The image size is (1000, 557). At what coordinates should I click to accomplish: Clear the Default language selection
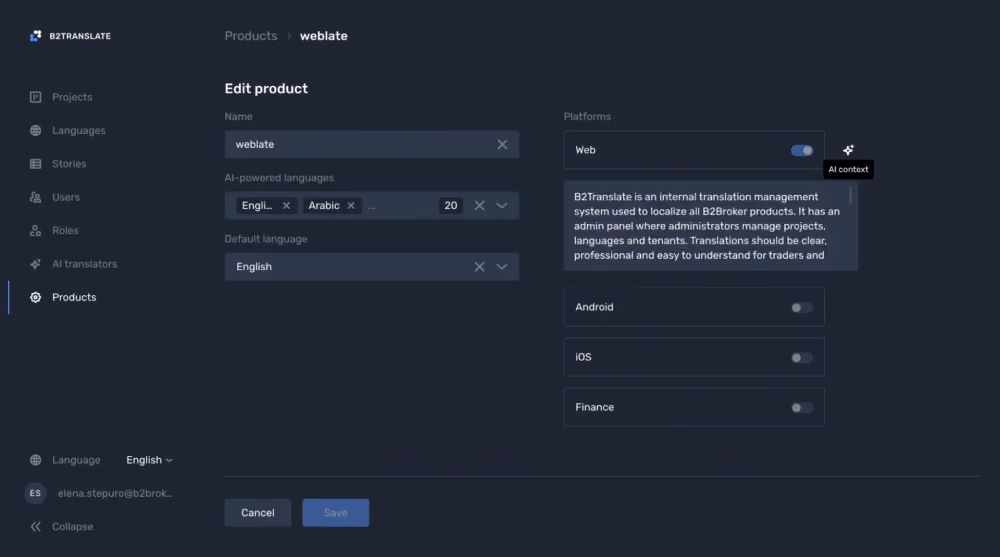pos(480,267)
